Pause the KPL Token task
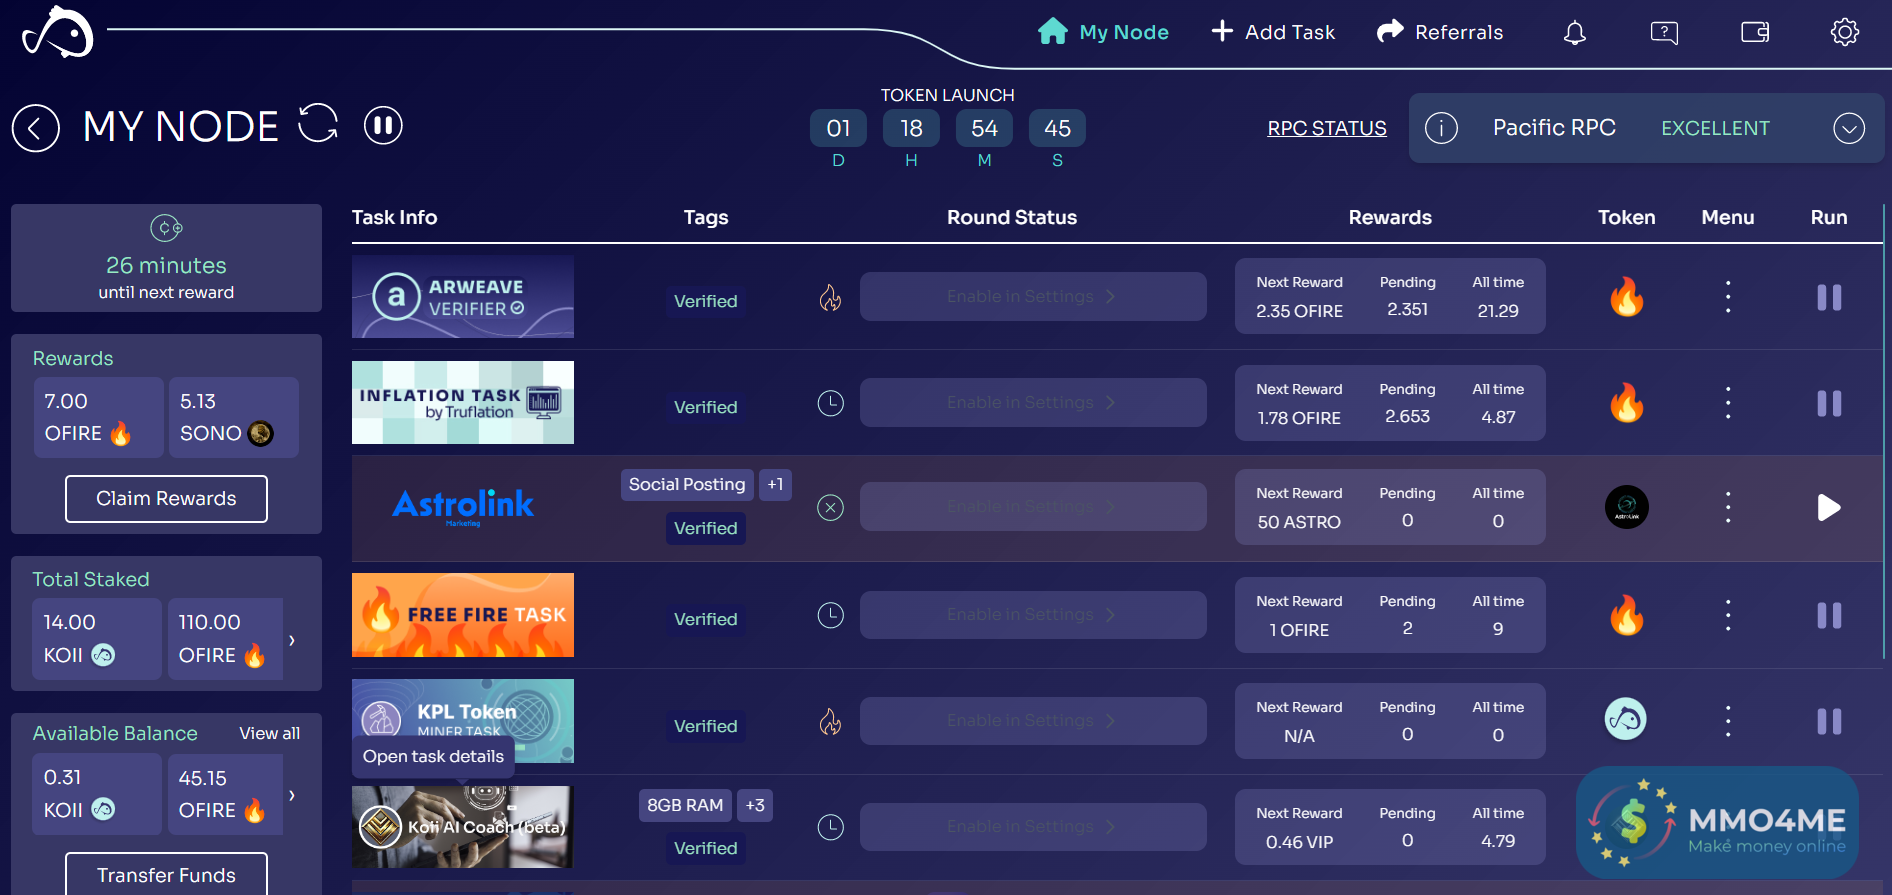The width and height of the screenshot is (1892, 895). 1829,721
